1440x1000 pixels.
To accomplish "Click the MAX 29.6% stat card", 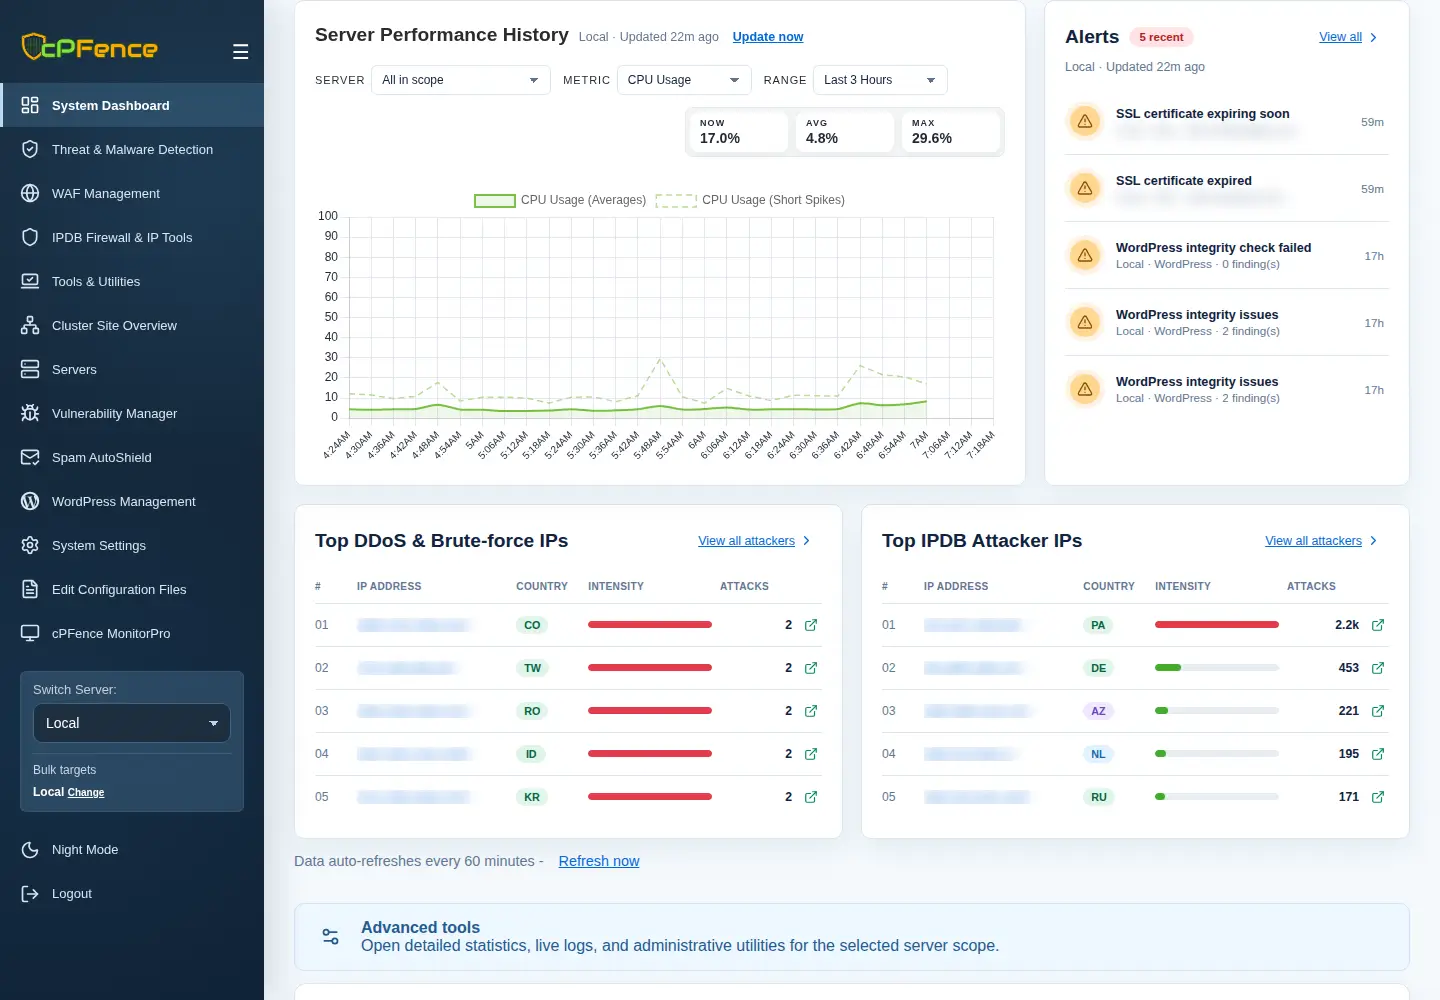I will (950, 132).
